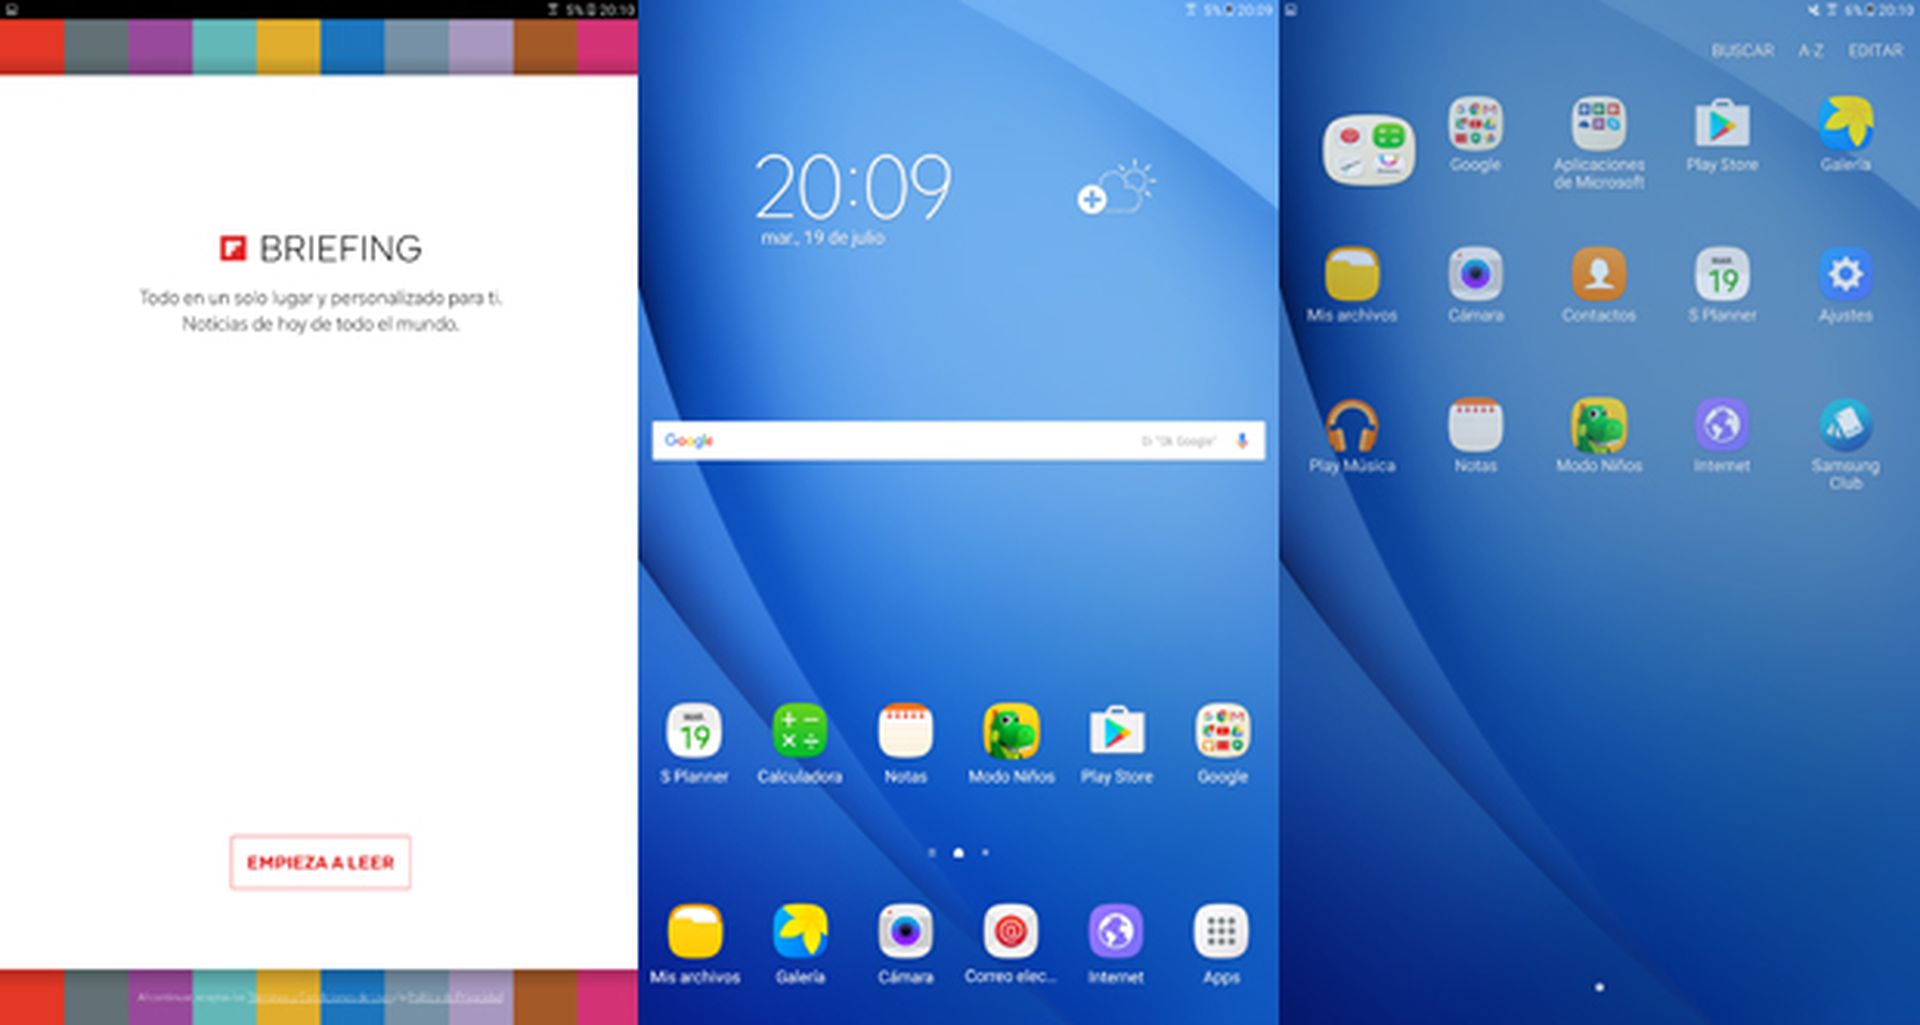Open Play Música headphones icon
The image size is (1920, 1025).
click(x=1352, y=427)
